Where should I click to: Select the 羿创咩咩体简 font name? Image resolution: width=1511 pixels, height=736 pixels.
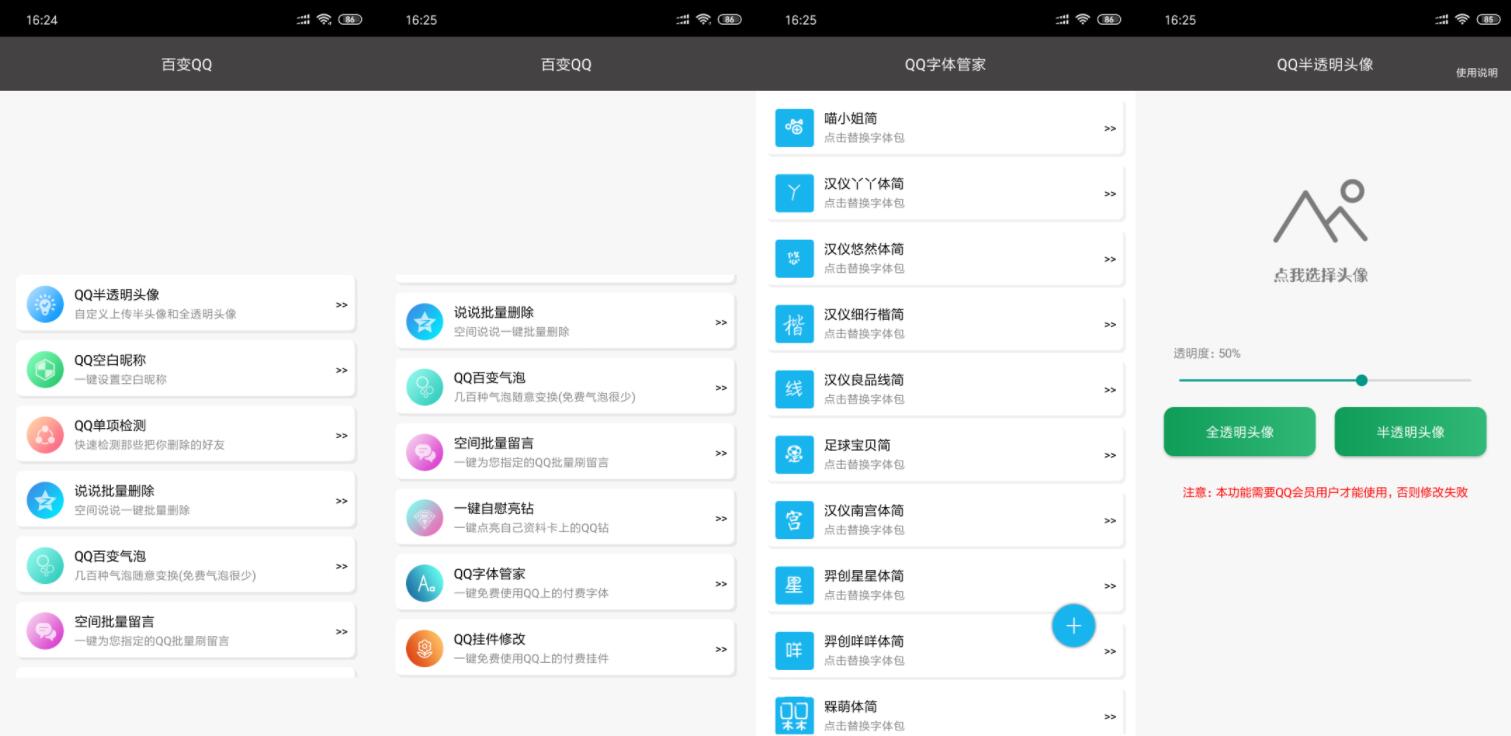click(864, 641)
